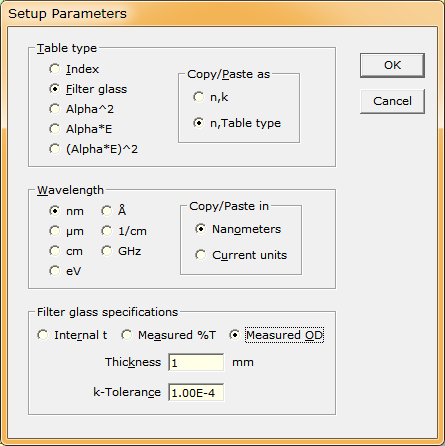Click the Thickness input field
Screen dimensions: 445x446
point(196,362)
